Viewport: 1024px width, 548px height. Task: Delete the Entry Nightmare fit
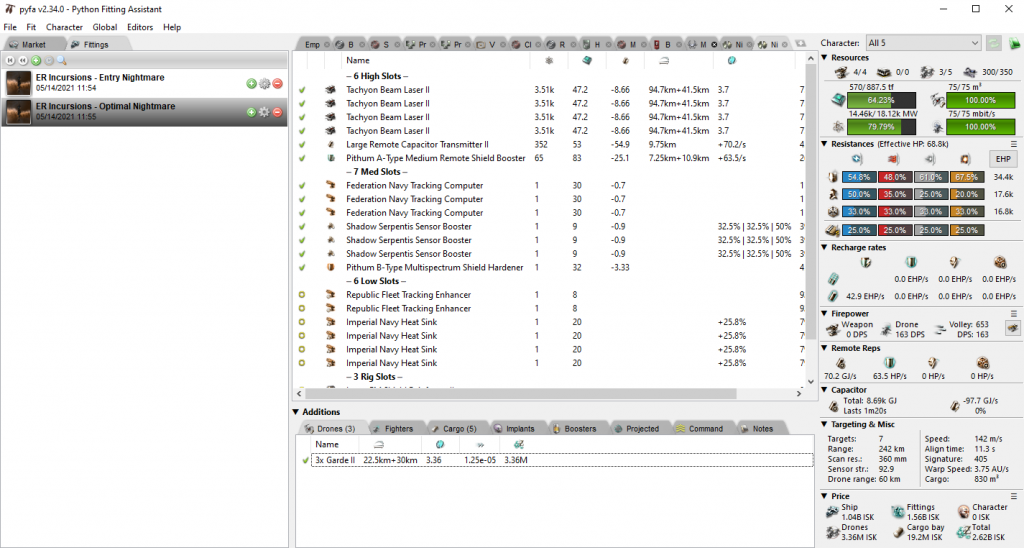[x=278, y=84]
